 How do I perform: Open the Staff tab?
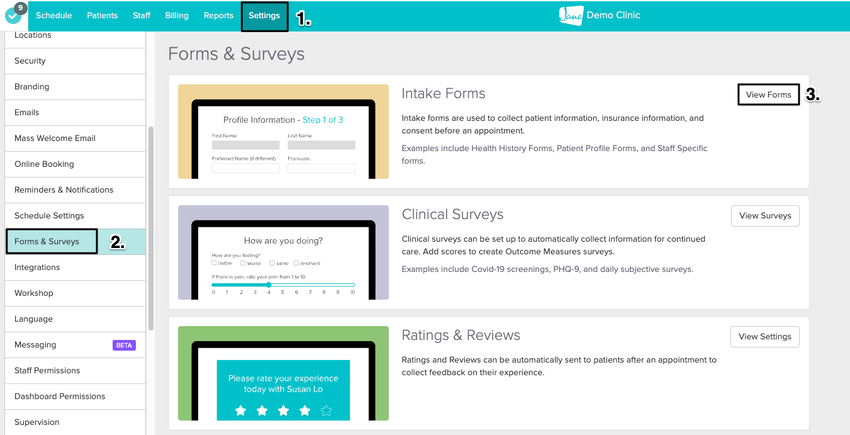coord(142,16)
